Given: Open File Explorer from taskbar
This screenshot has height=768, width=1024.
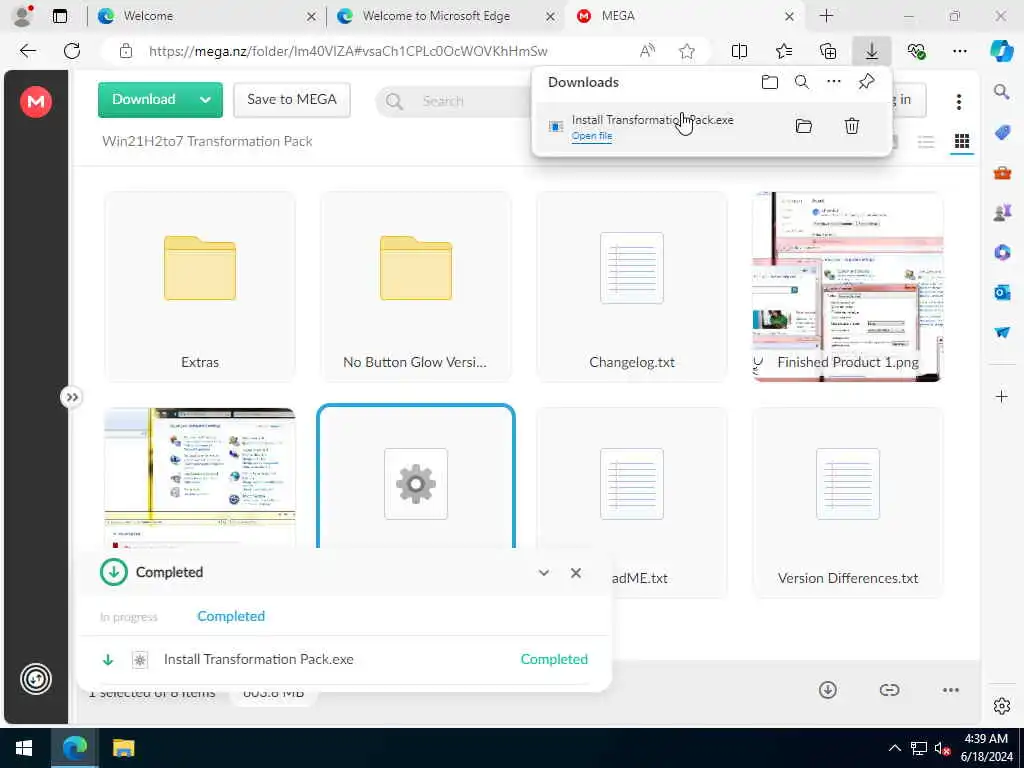Looking at the screenshot, I should click(123, 748).
